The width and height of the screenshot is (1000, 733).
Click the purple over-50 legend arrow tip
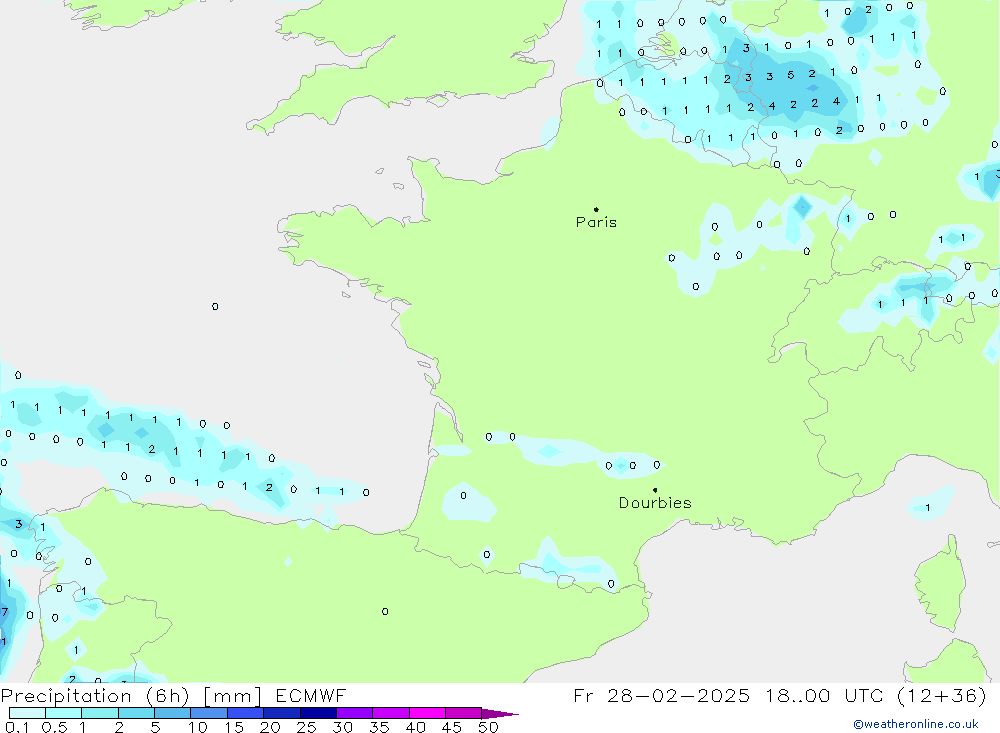tap(500, 714)
